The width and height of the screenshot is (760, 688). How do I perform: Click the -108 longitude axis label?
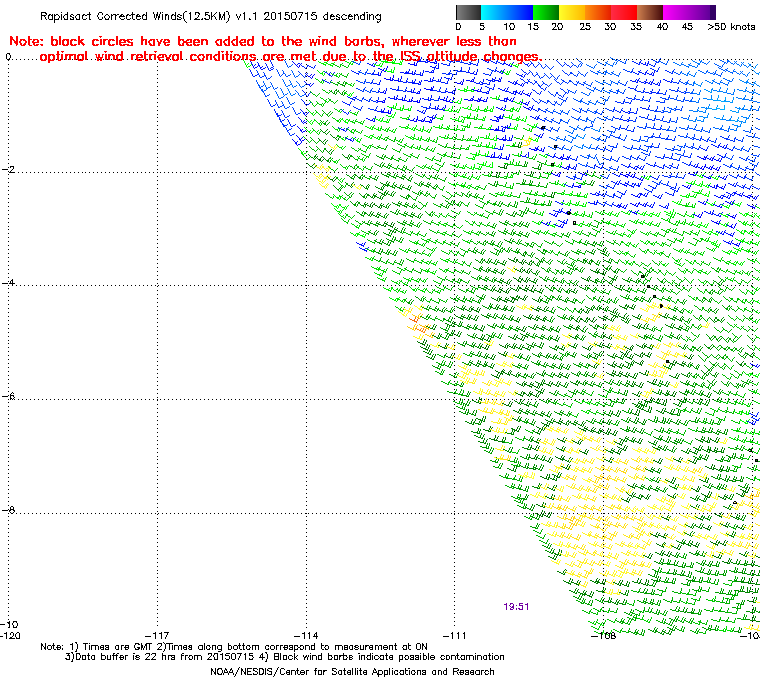pos(603,635)
